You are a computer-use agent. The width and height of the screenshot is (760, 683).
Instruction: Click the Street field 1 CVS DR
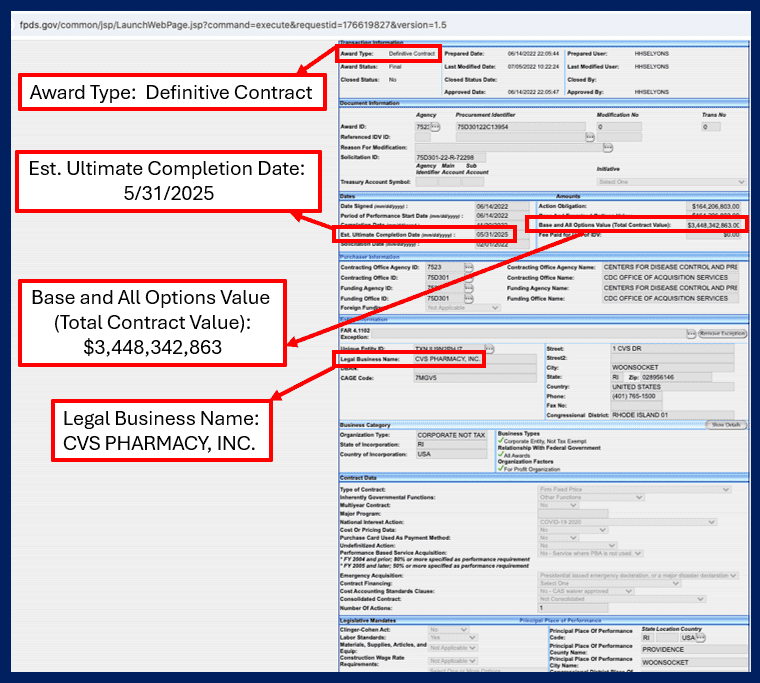point(672,349)
